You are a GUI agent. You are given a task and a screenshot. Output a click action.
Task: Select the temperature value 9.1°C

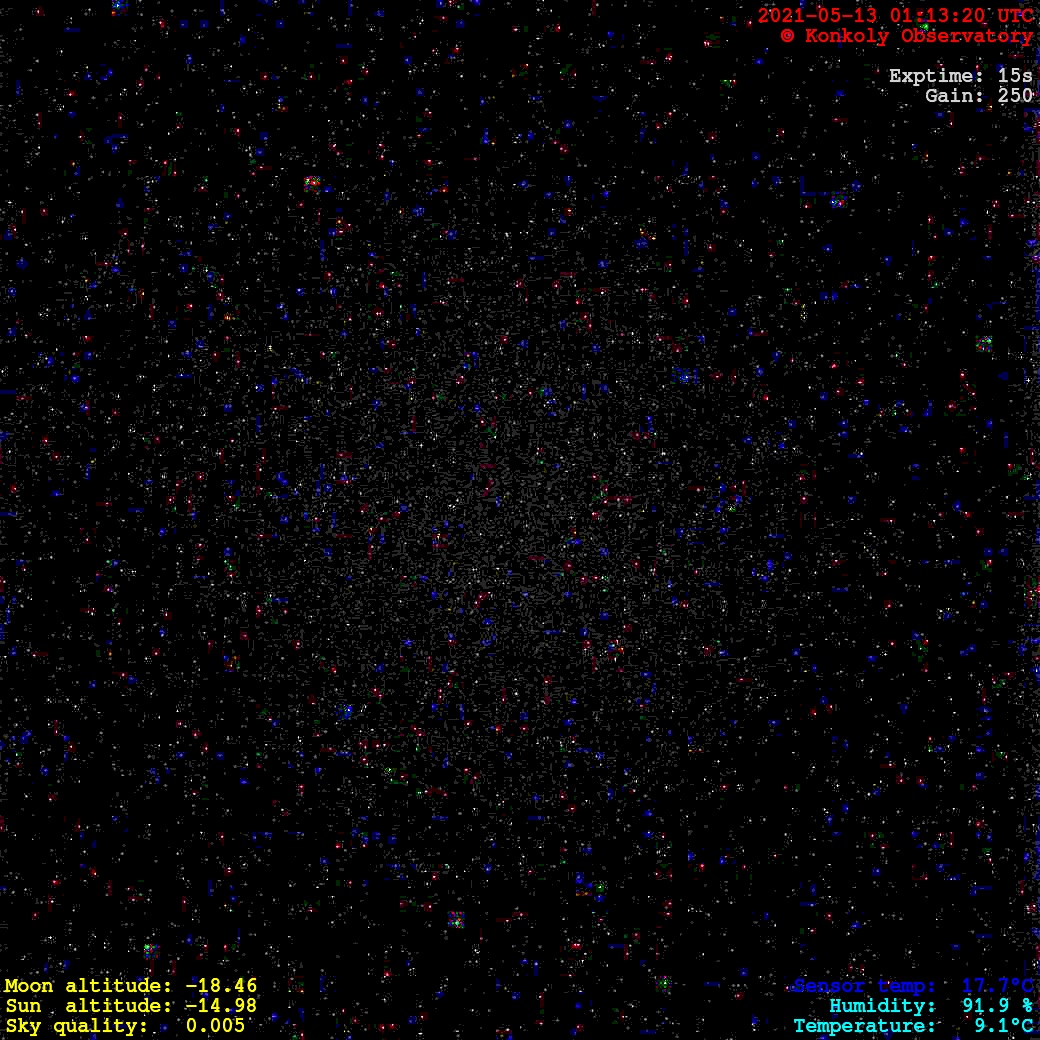point(1003,1026)
